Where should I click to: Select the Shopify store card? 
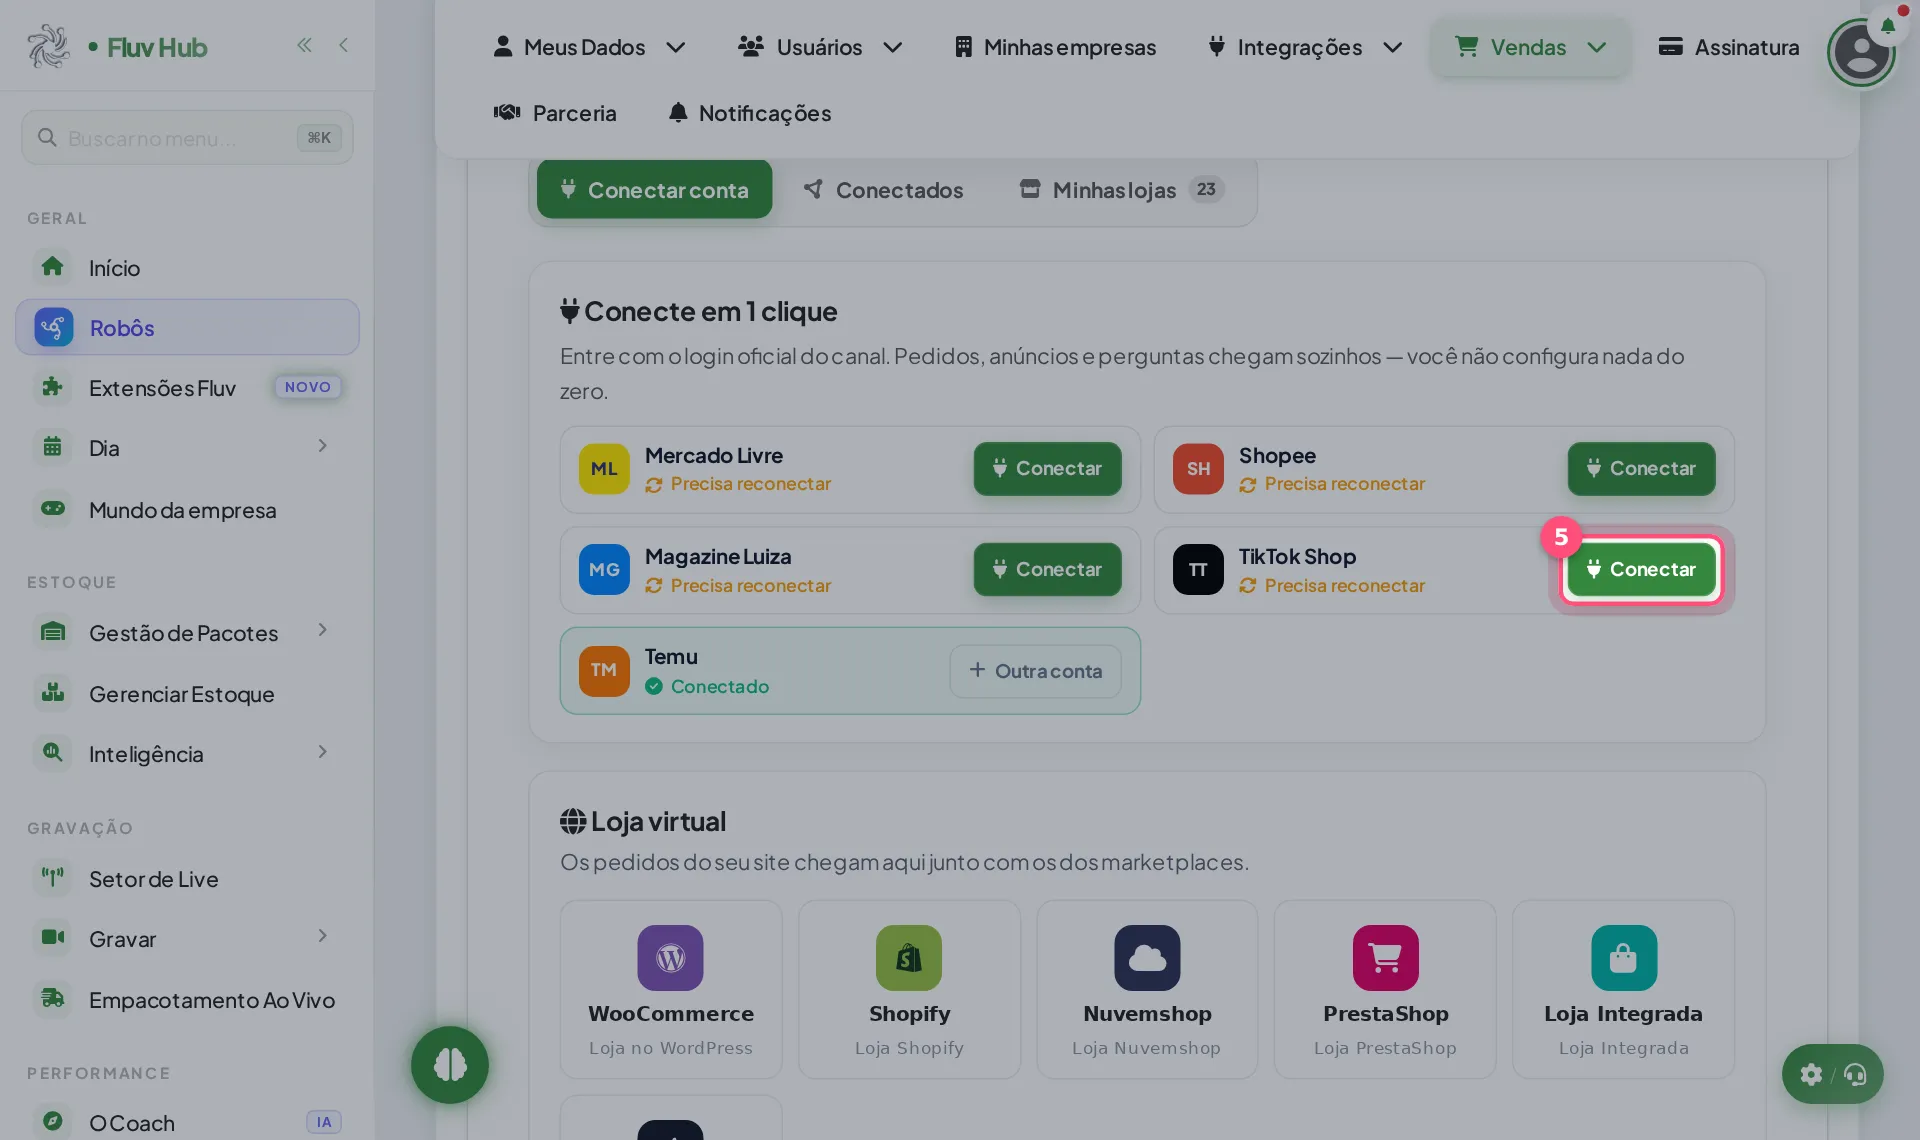pos(909,989)
